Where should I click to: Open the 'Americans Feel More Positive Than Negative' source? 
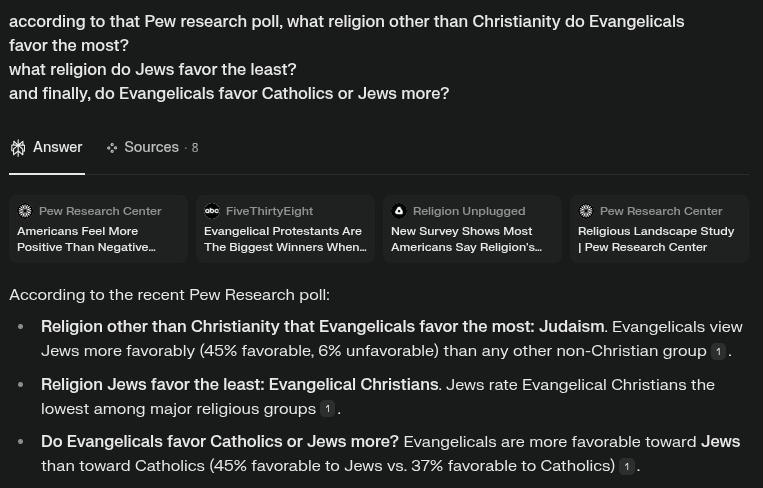[x=98, y=229]
